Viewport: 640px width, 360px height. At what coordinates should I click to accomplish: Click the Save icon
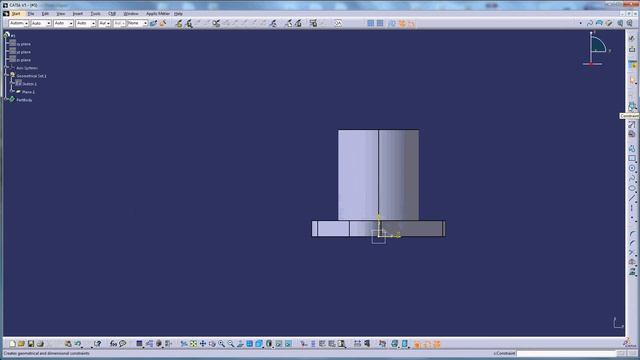[31, 344]
